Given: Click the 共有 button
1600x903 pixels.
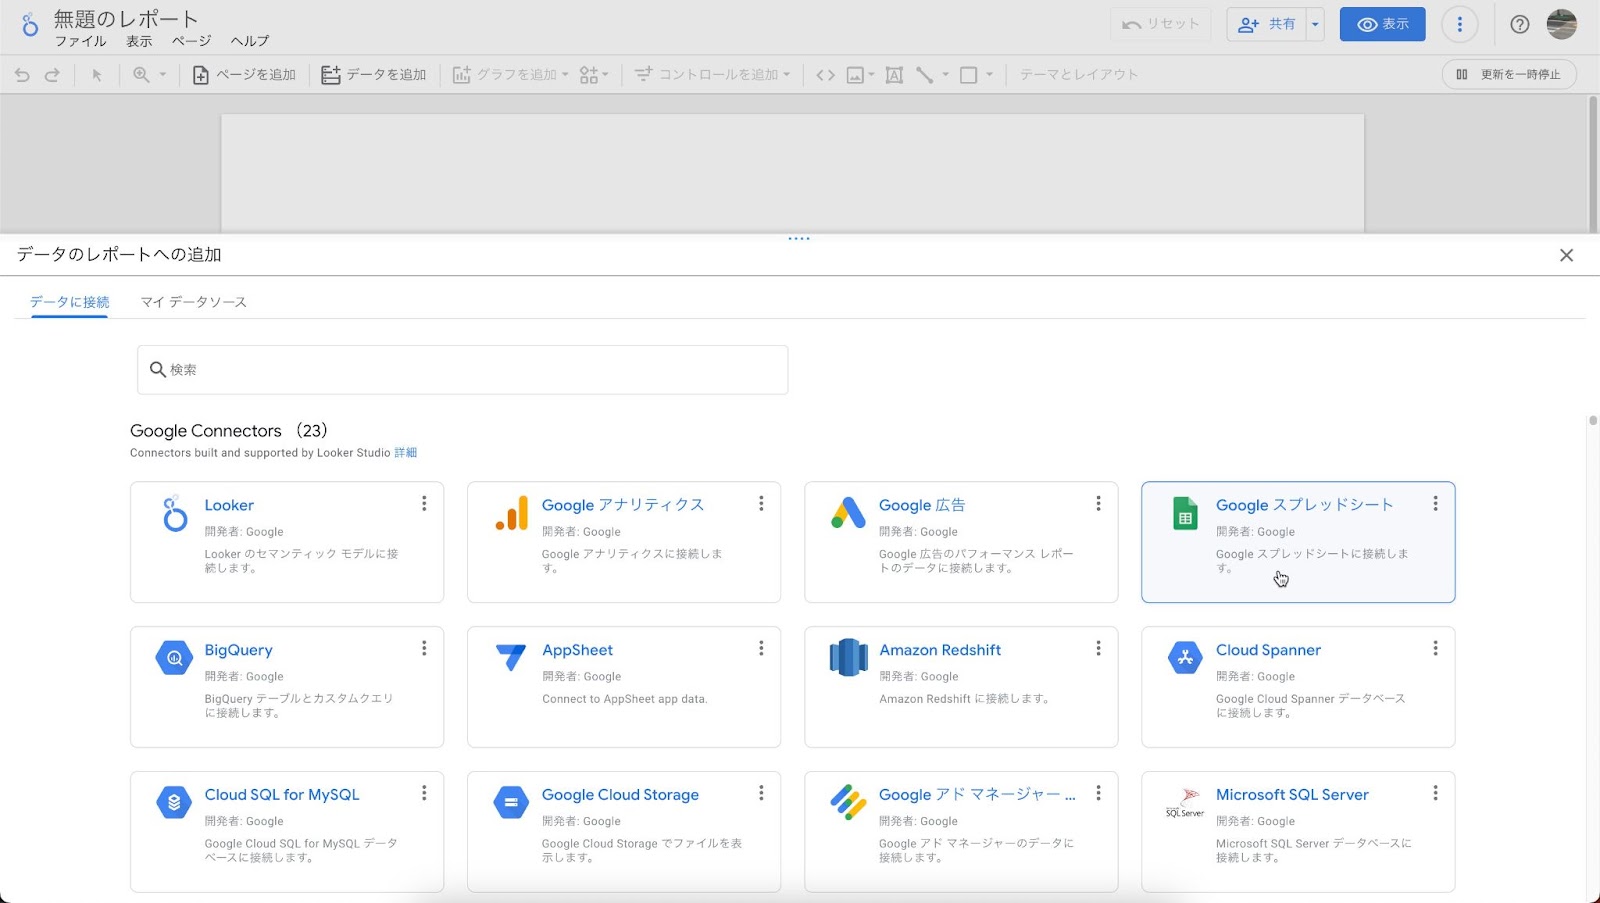Looking at the screenshot, I should click(x=1268, y=24).
